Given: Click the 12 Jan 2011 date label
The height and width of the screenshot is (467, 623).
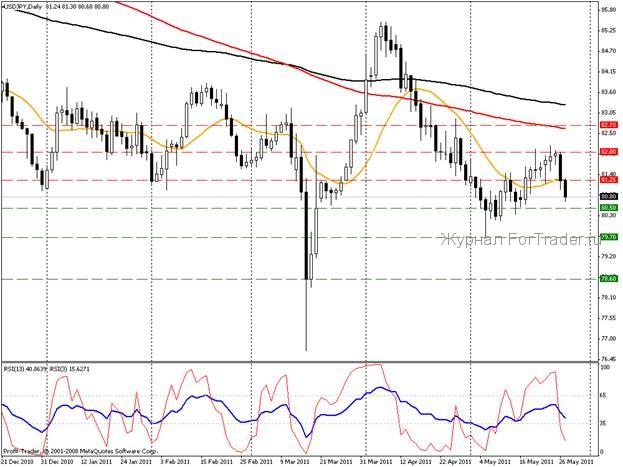Looking at the screenshot, I should point(97,462).
